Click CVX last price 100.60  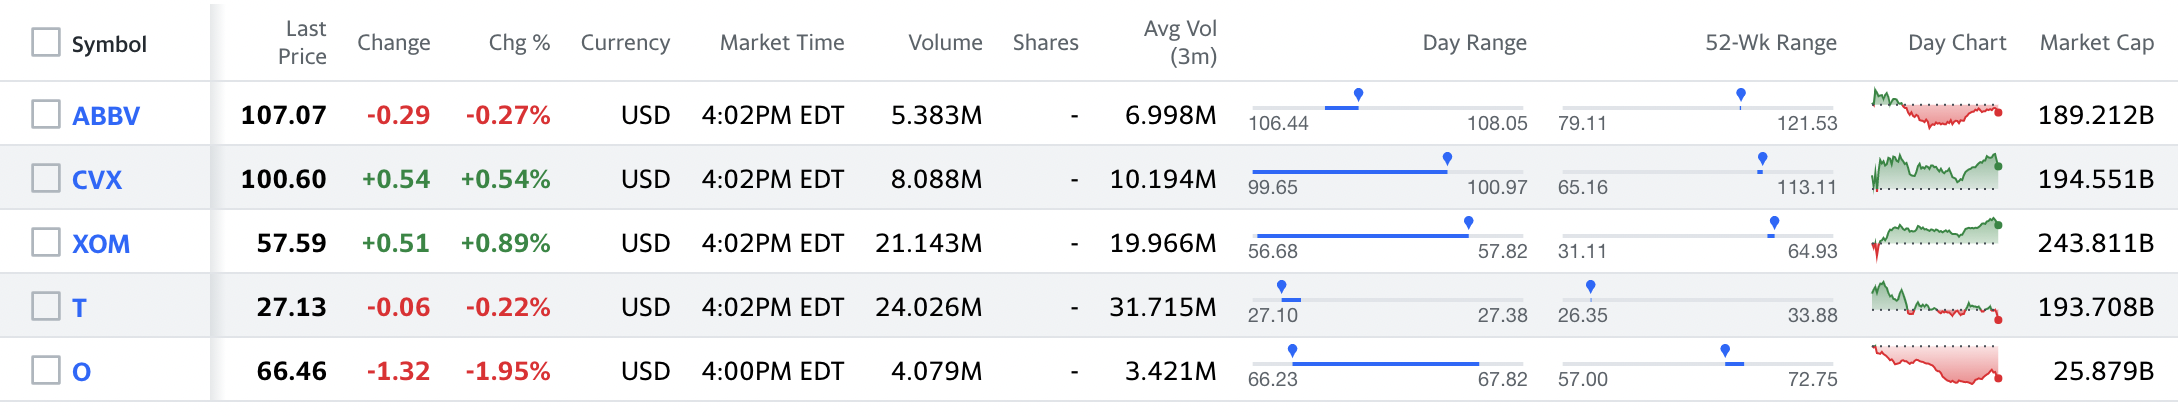pos(284,179)
